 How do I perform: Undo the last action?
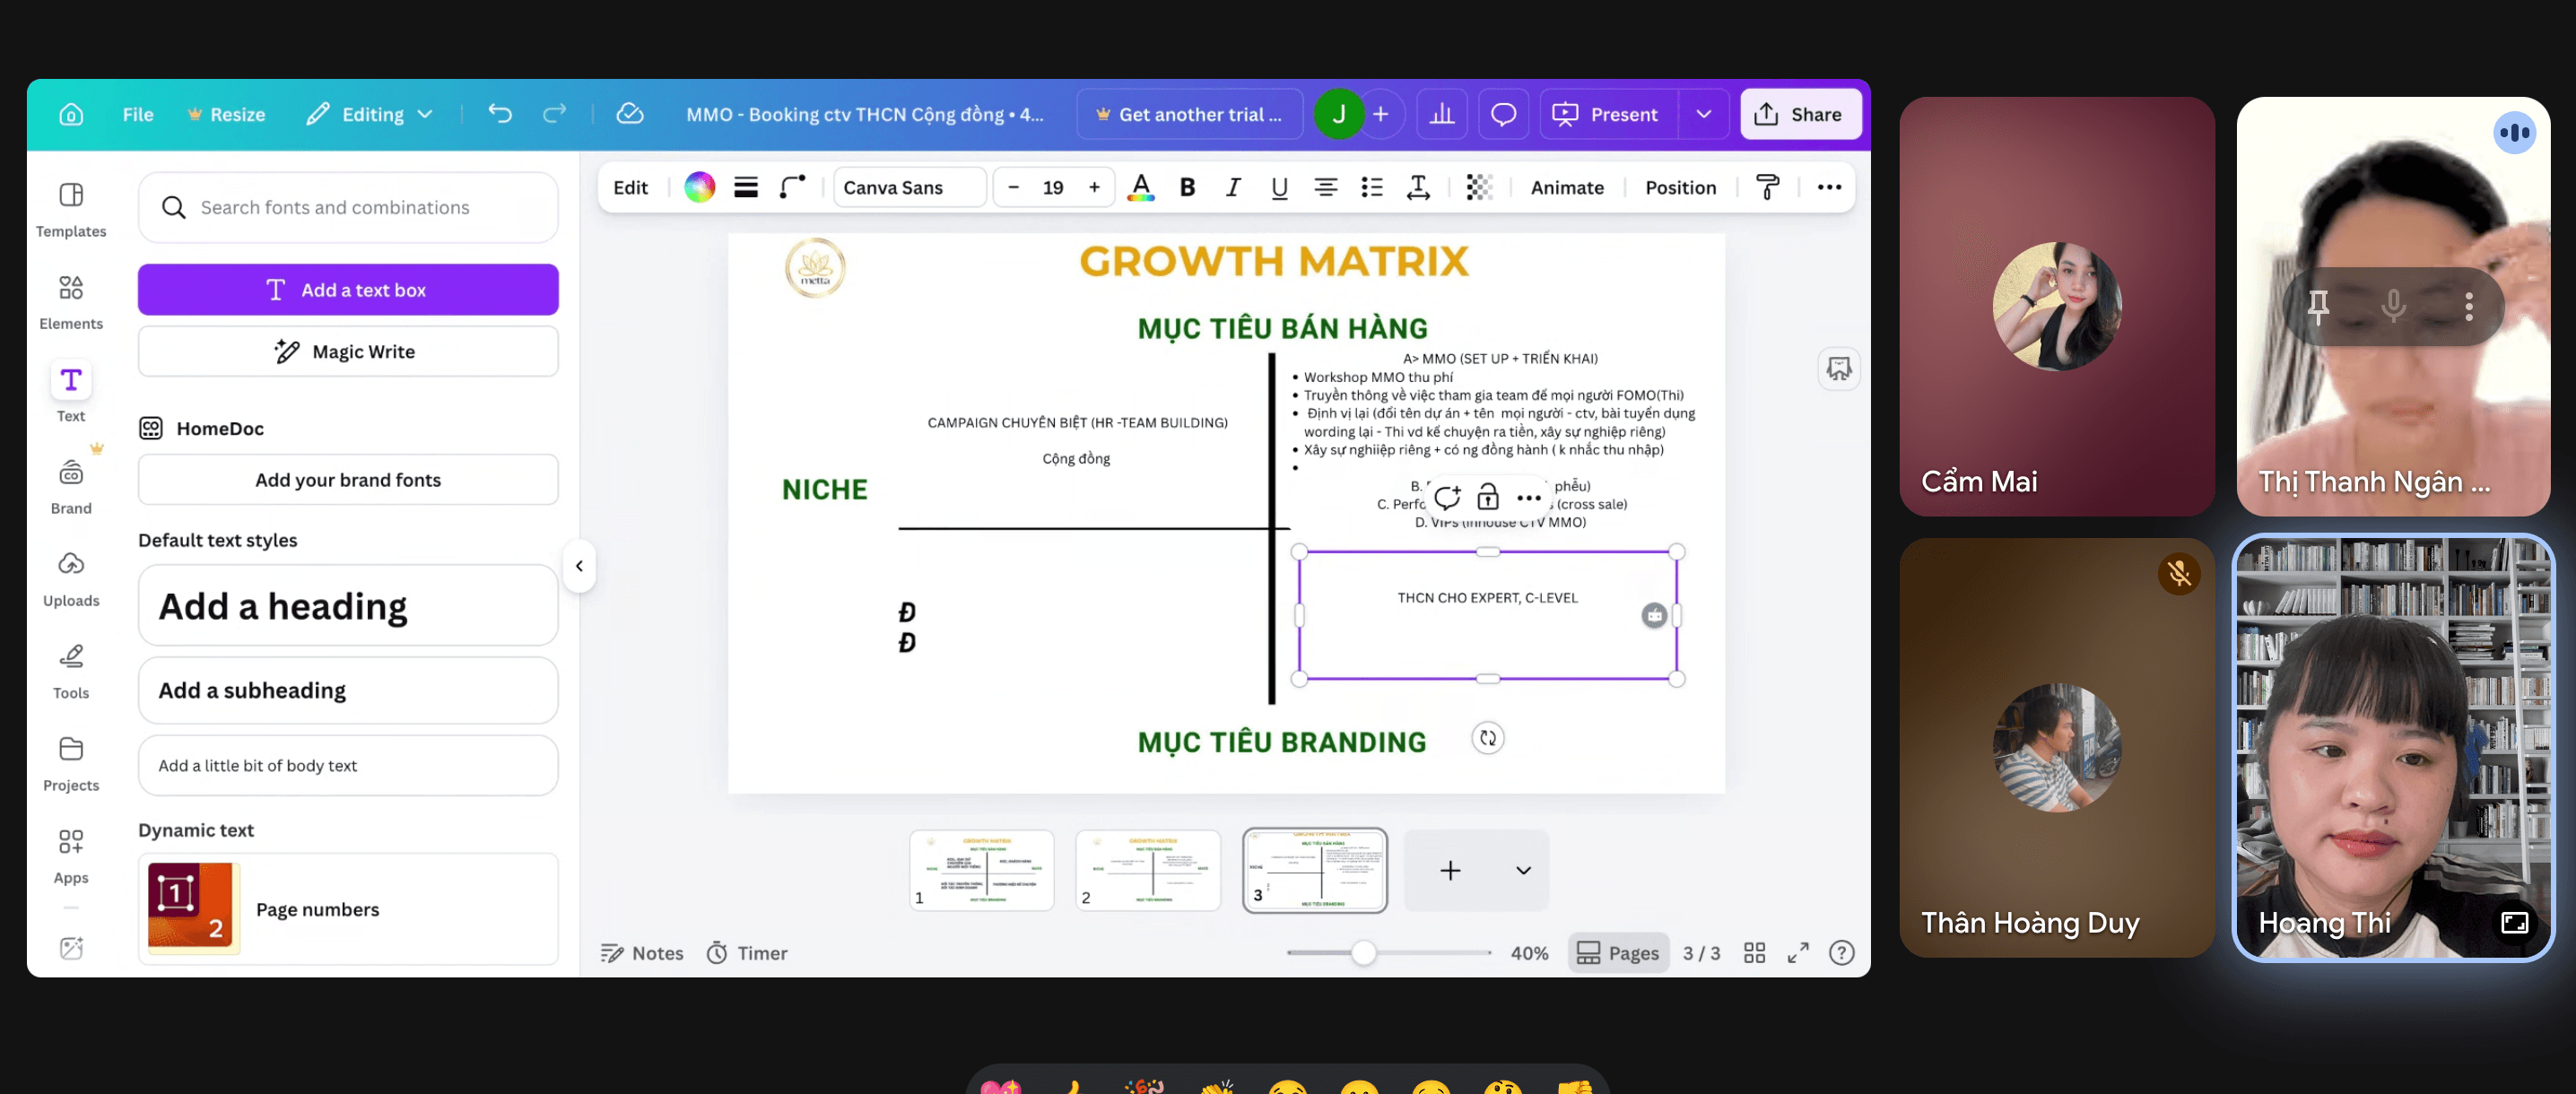tap(500, 114)
